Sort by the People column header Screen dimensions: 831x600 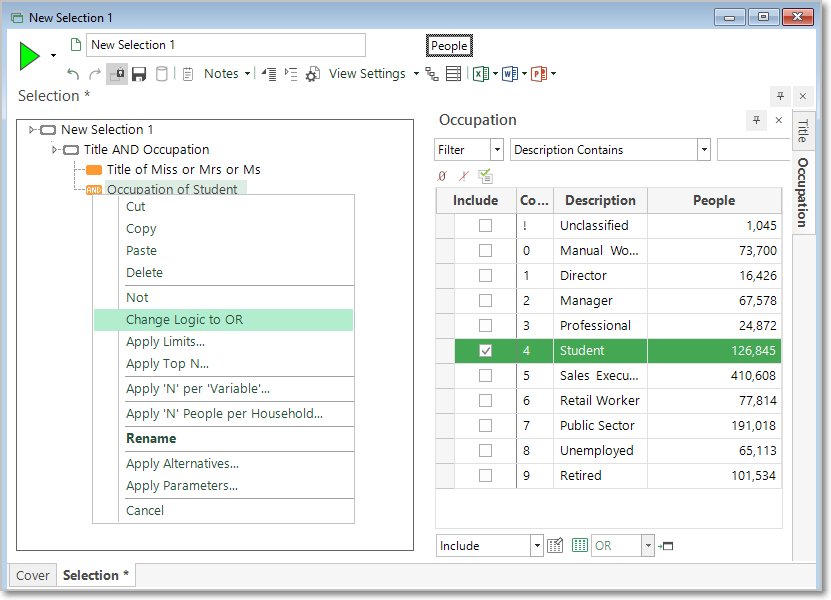714,200
